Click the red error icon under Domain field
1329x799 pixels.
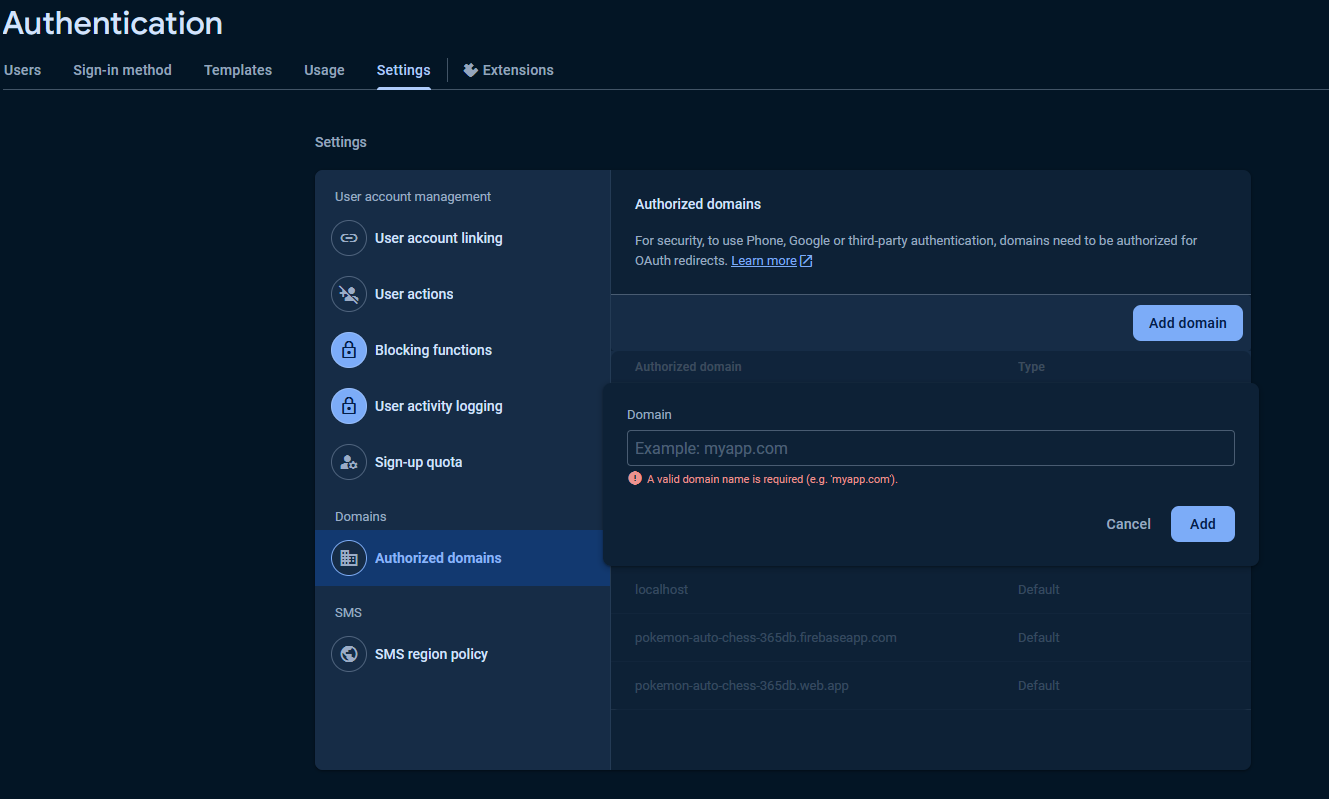(x=634, y=479)
